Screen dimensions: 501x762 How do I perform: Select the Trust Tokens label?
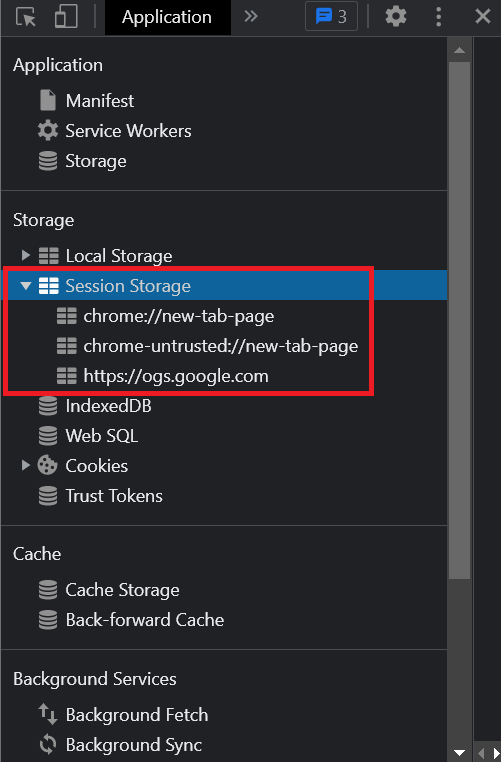(x=114, y=496)
